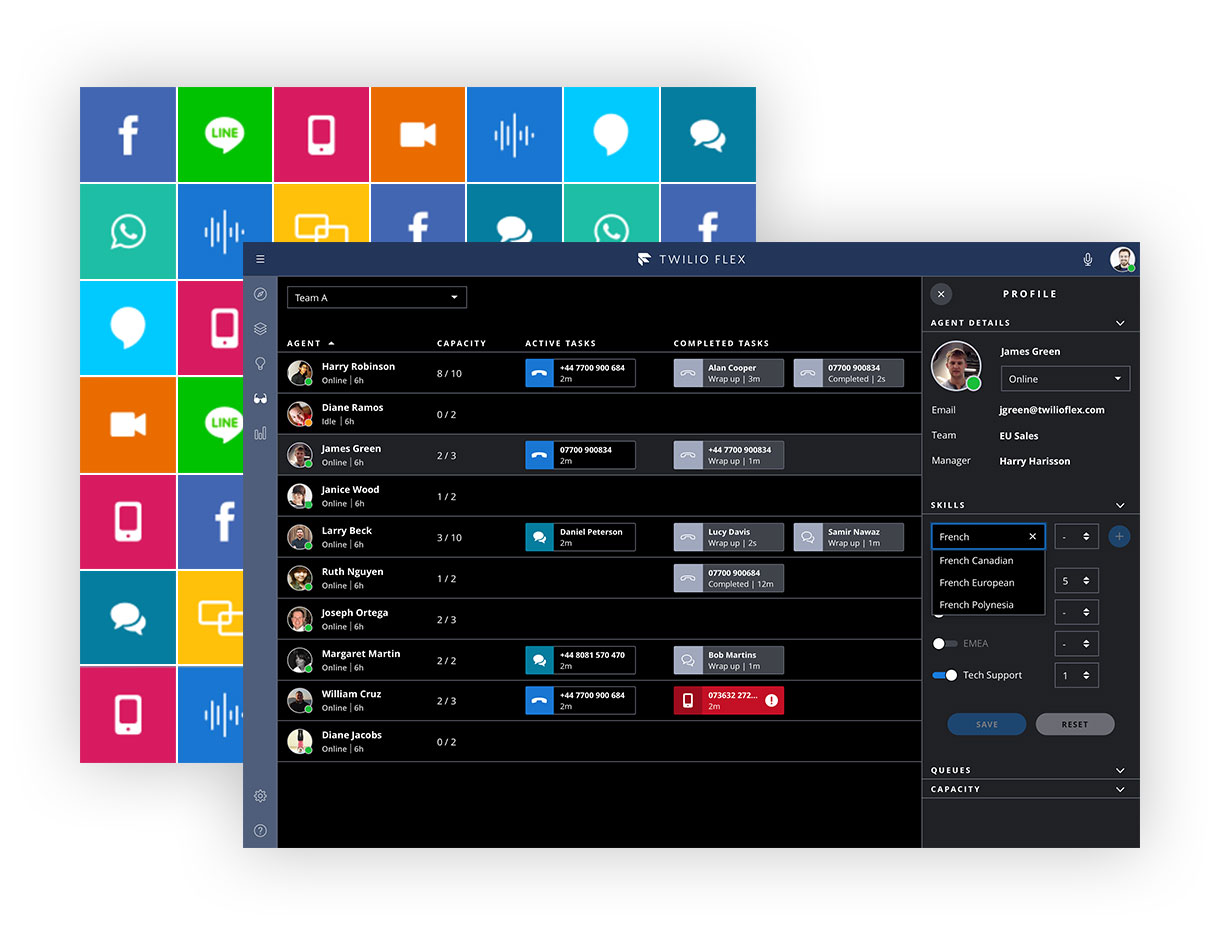
Task: Open the lightbulb icon in the sidebar
Action: 260,363
